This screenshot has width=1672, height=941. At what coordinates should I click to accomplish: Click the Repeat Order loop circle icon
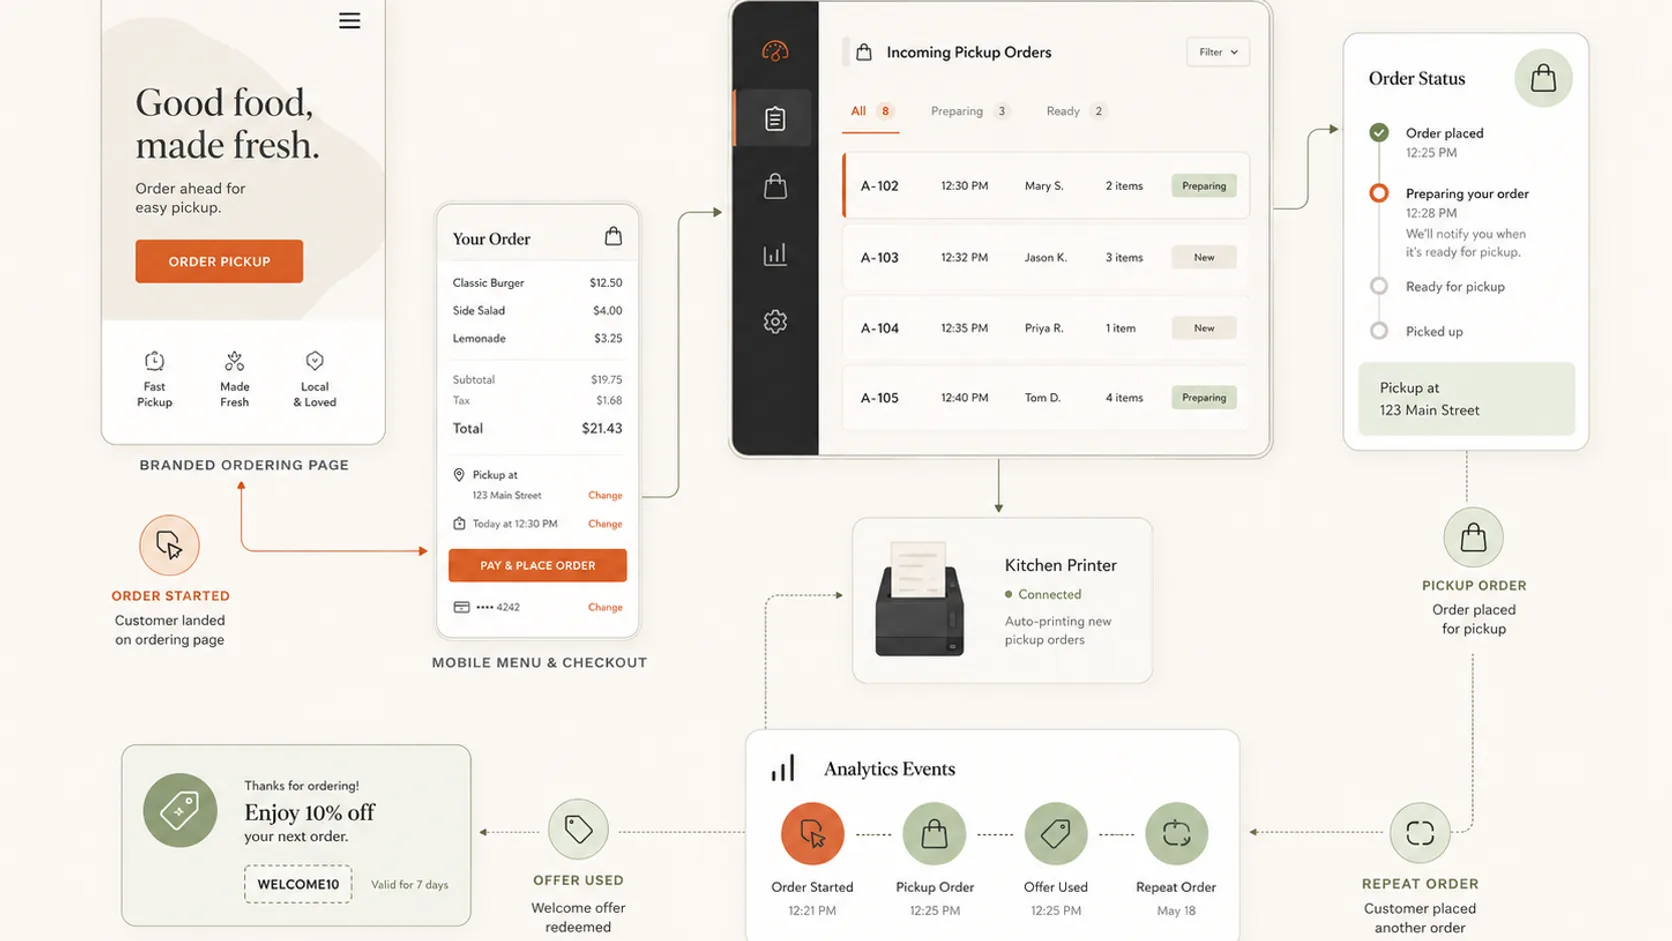pyautogui.click(x=1420, y=833)
